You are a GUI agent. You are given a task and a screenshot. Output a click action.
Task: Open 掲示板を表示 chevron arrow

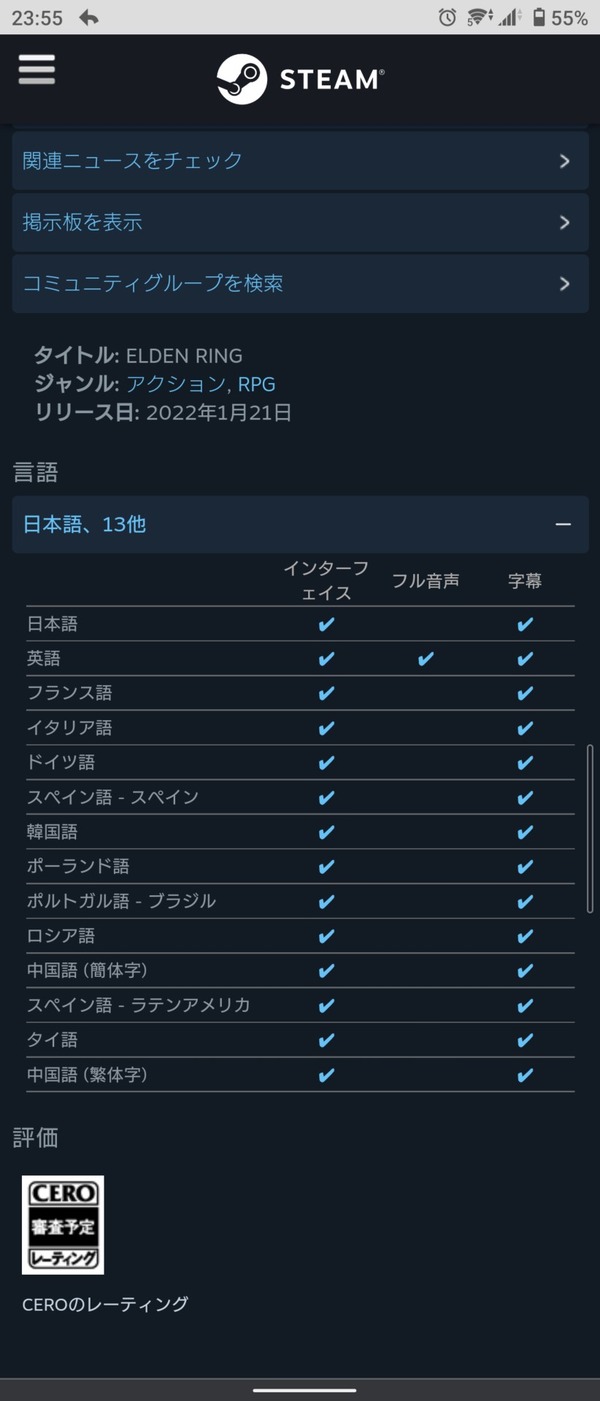tap(564, 222)
